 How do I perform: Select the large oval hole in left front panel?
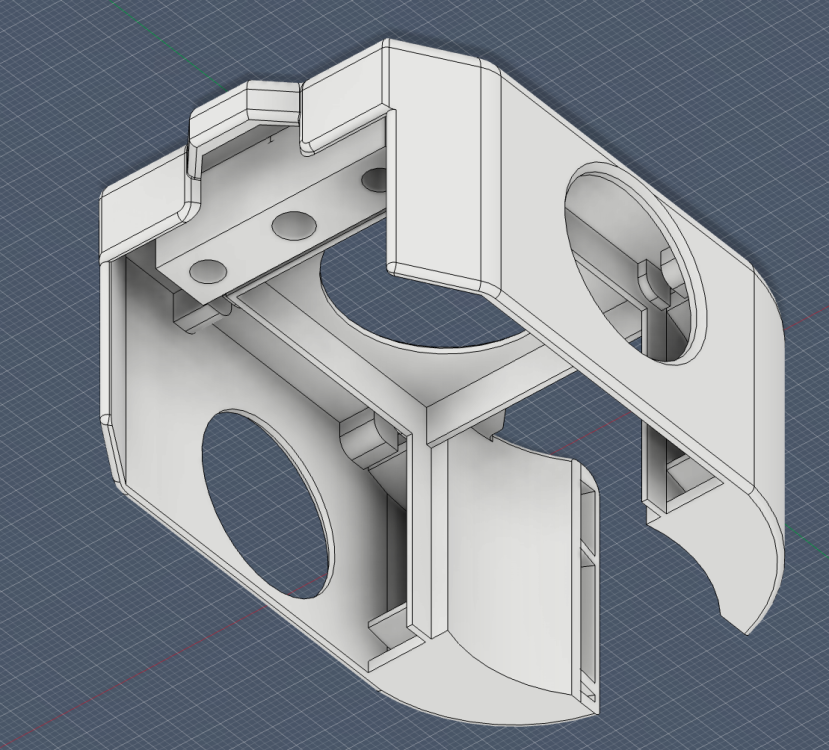[268, 503]
